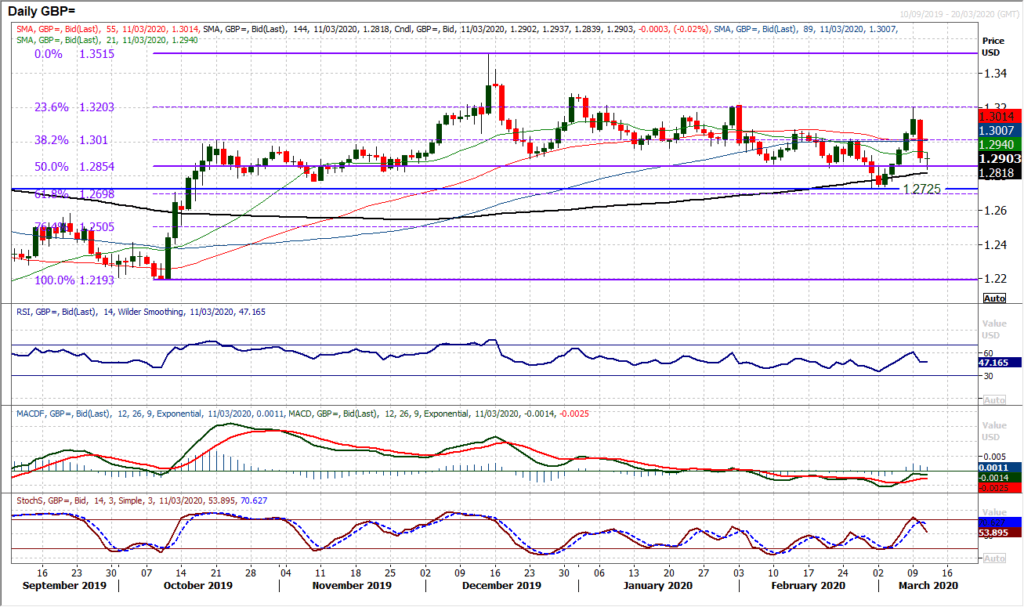Toggle Auto scaling on the MACD panel
Viewport: 1024px width, 607px height.
[x=994, y=493]
